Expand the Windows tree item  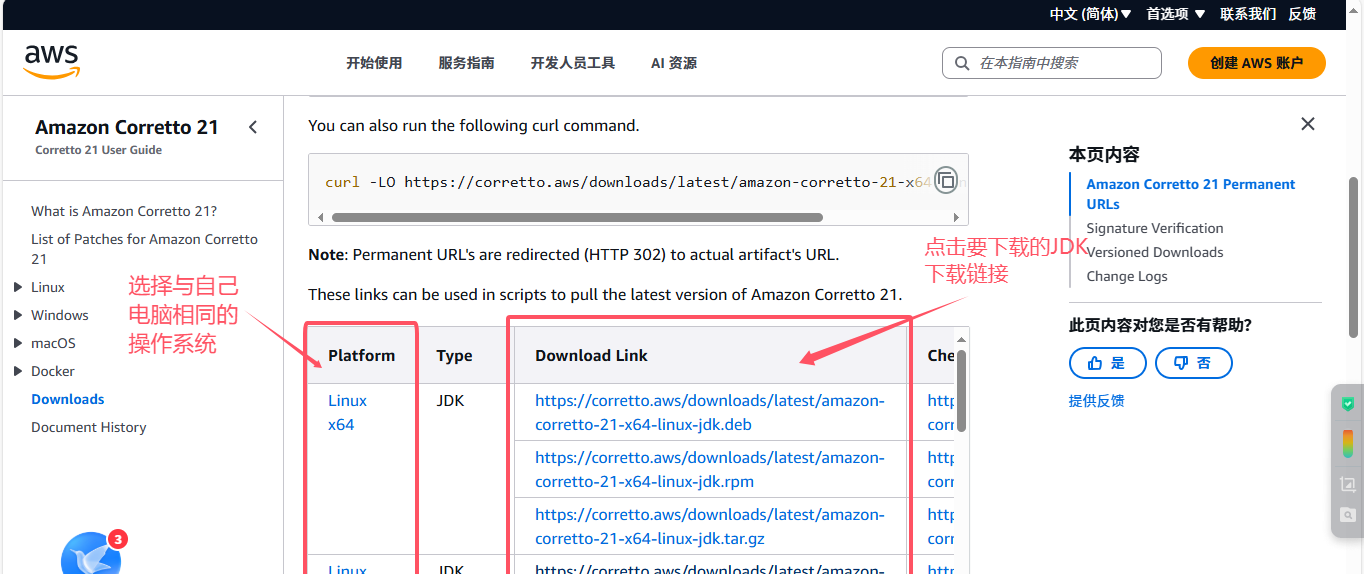[18, 315]
